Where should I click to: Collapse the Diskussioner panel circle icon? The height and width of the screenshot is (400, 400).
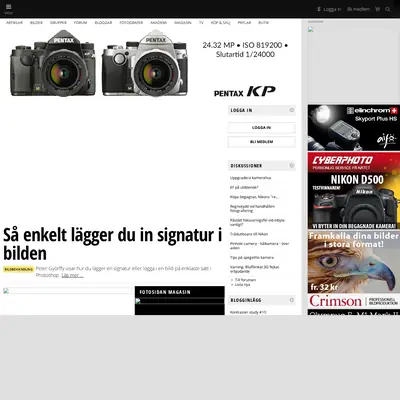coord(292,166)
